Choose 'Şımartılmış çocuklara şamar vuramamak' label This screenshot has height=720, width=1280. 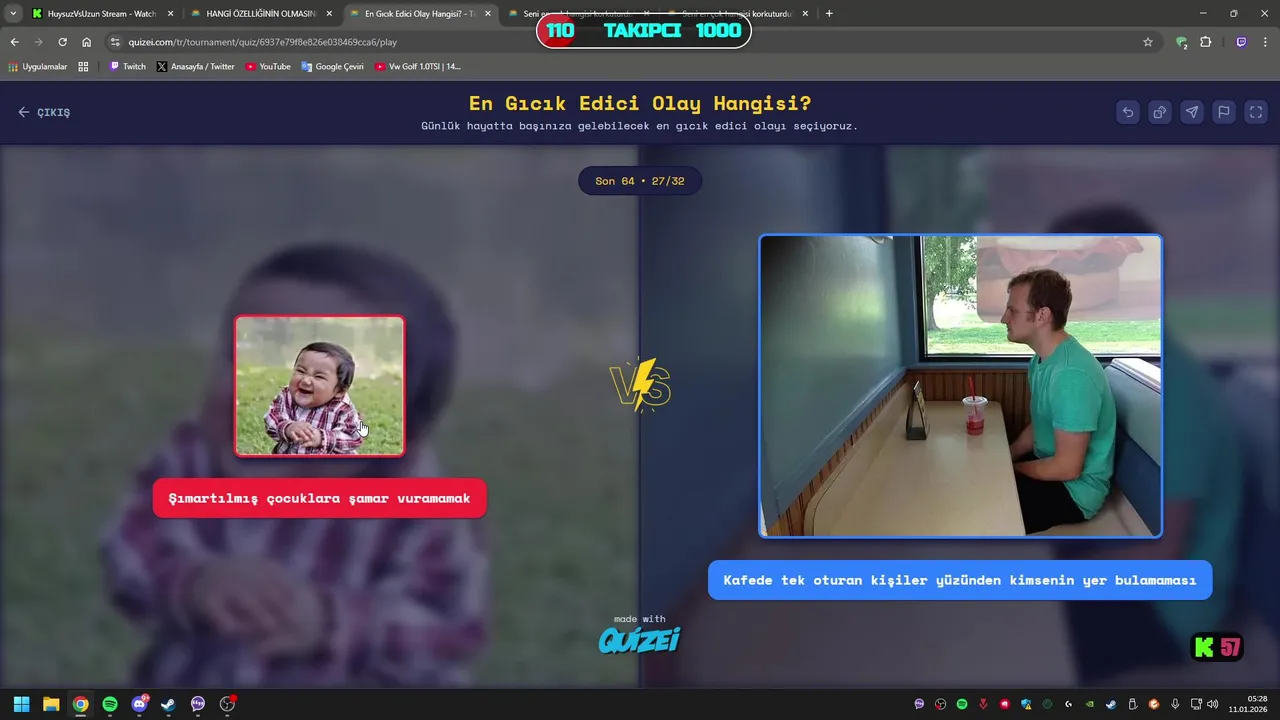pos(319,498)
